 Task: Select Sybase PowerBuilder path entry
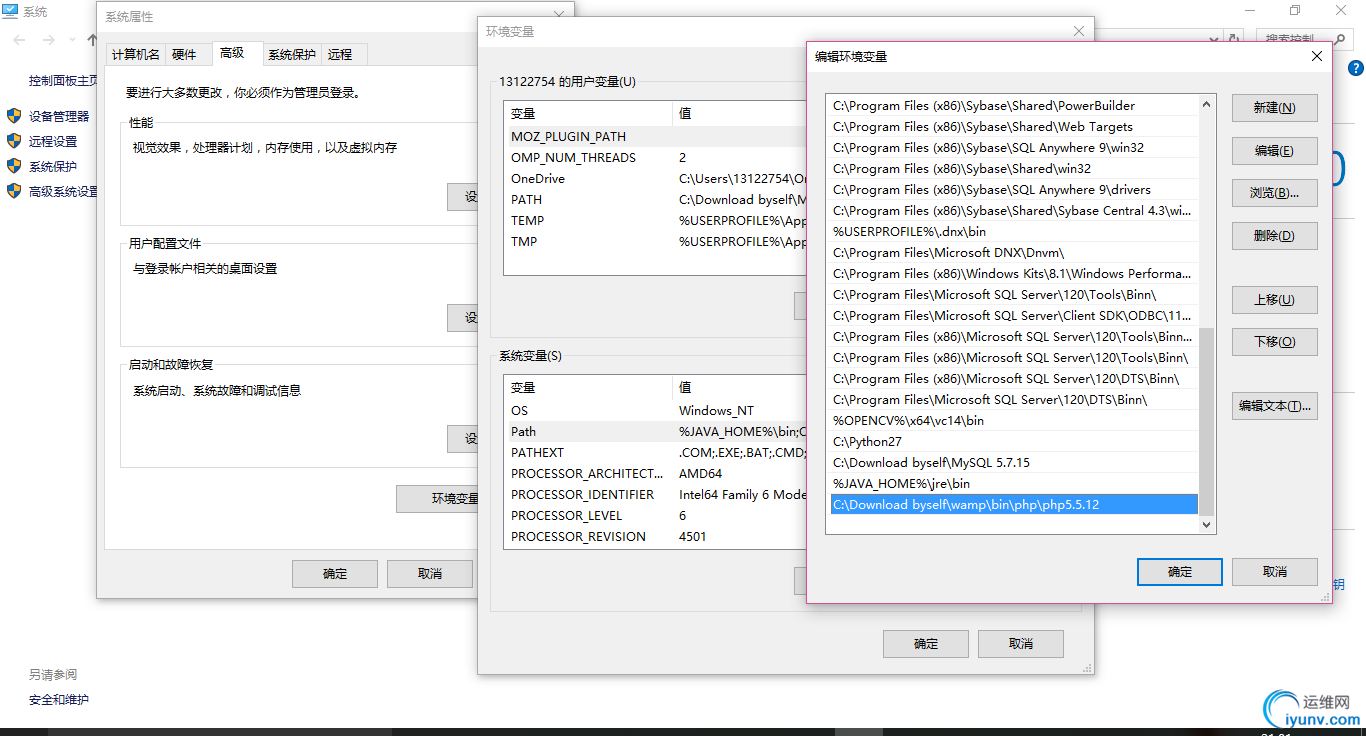pos(1014,106)
